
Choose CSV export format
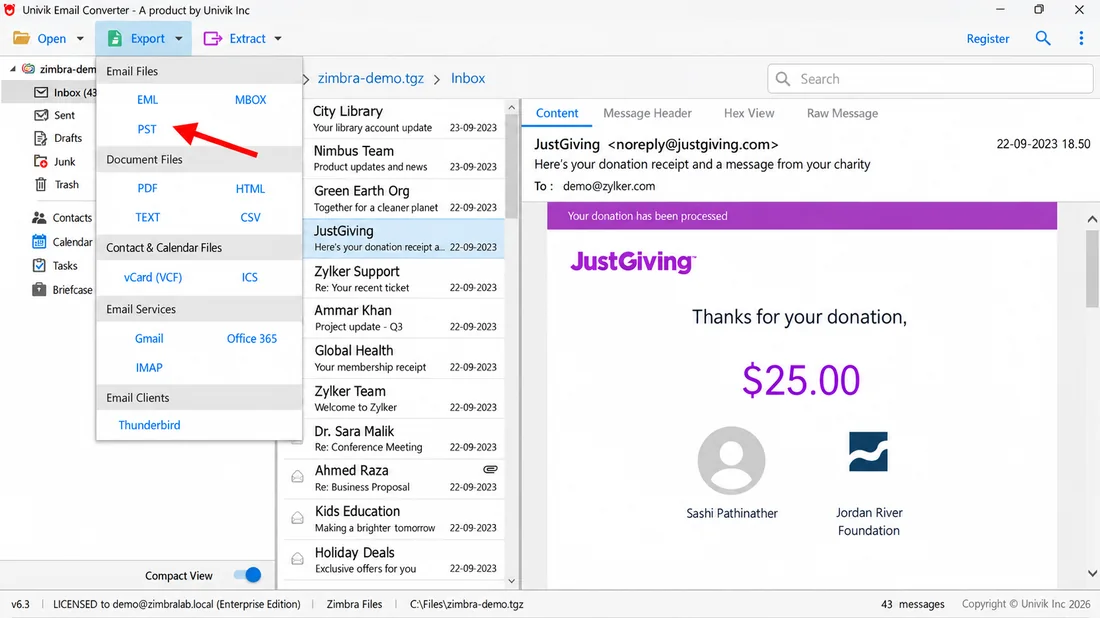250,217
